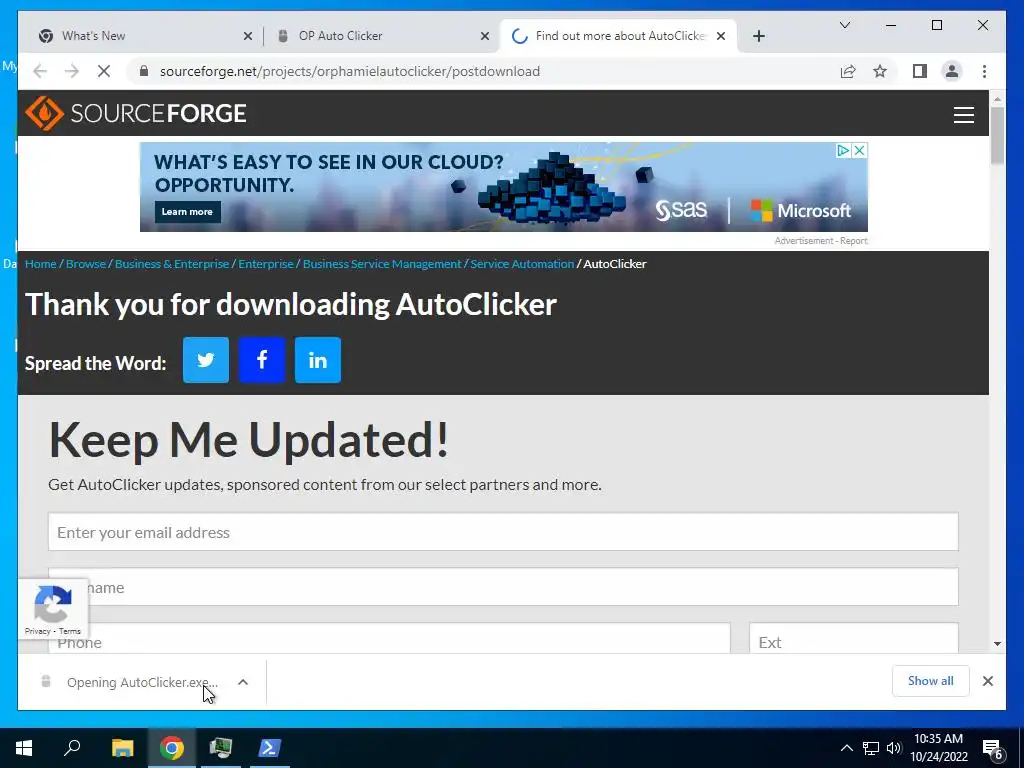Open Service Automation breadcrumb link
1024x768 pixels.
click(522, 264)
